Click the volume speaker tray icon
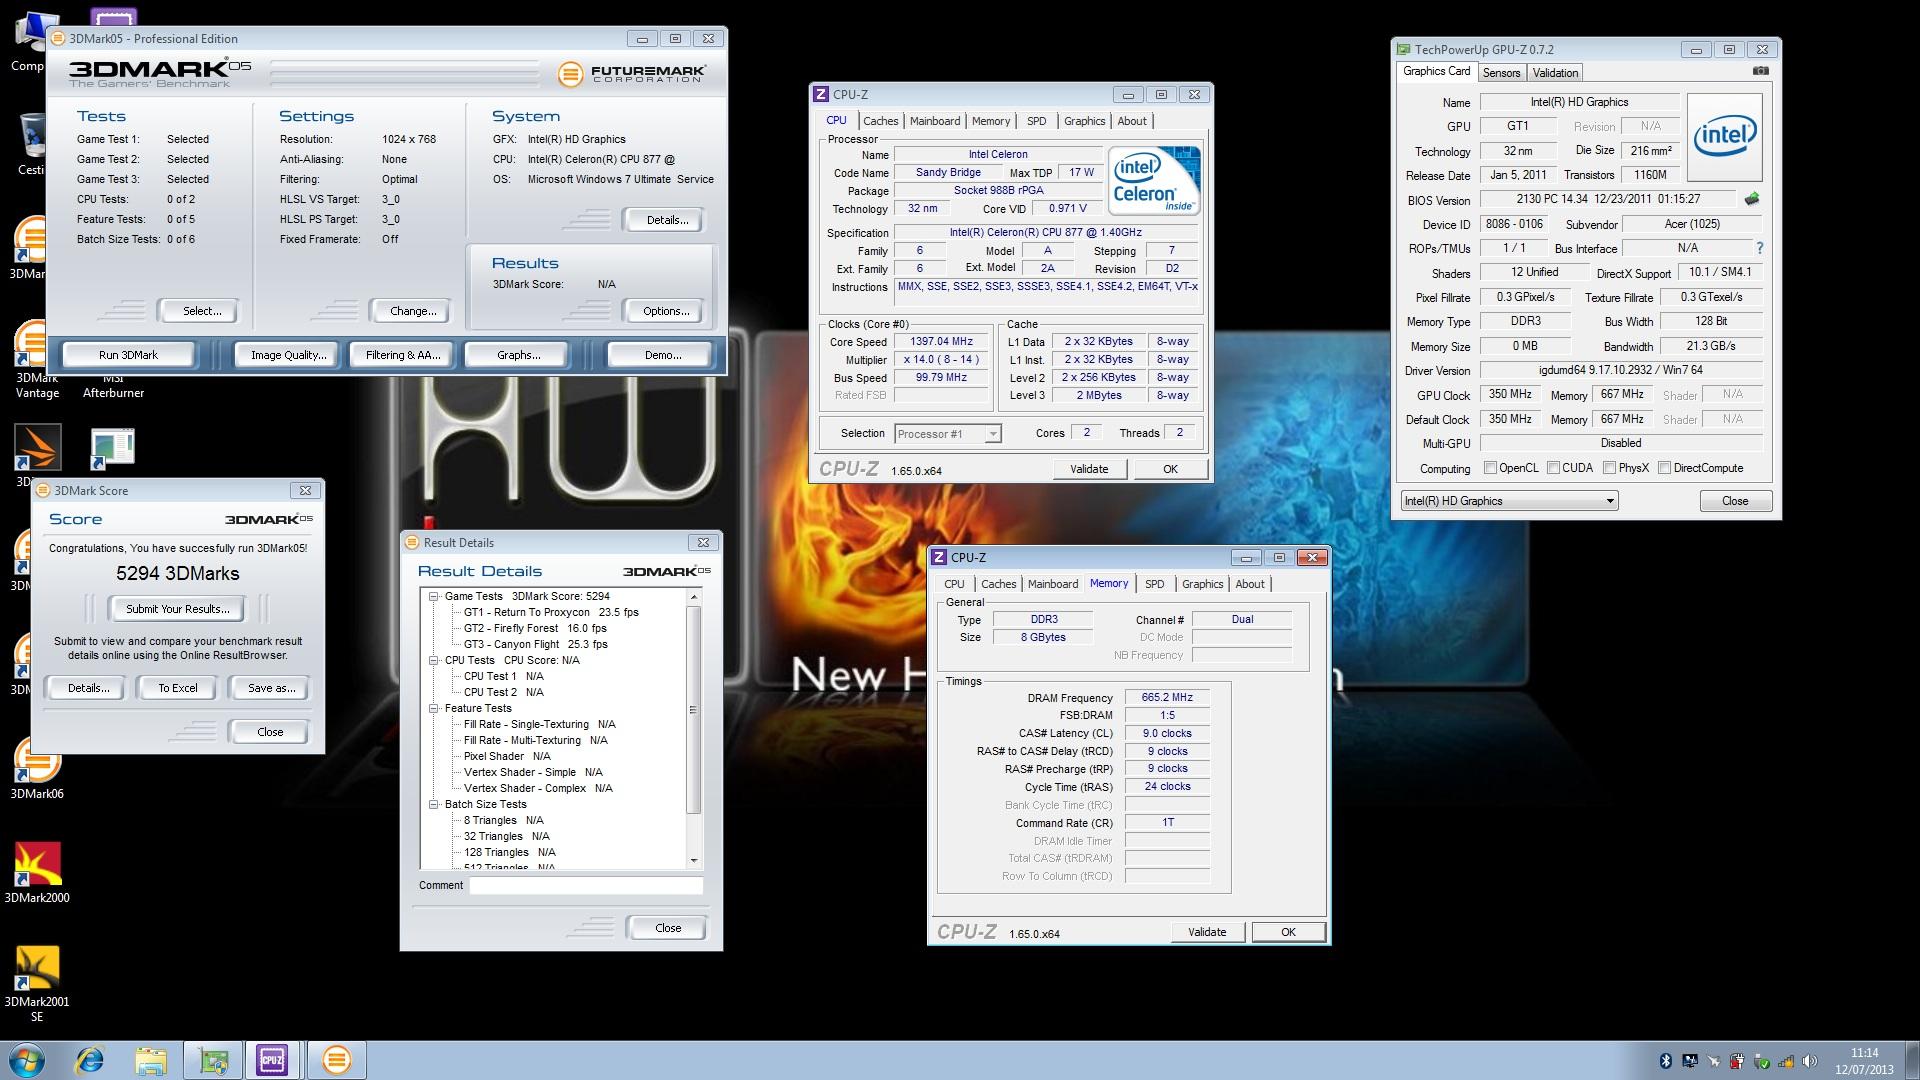This screenshot has height=1080, width=1920. pos(1811,1061)
